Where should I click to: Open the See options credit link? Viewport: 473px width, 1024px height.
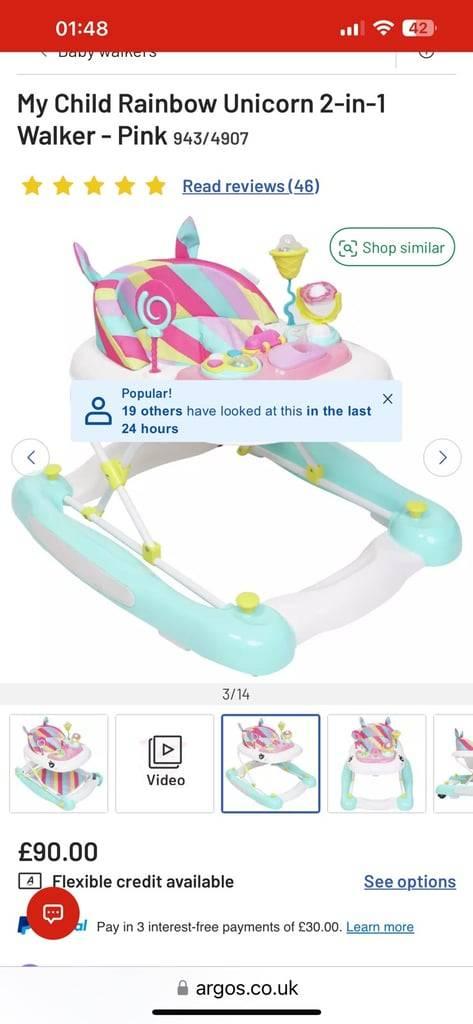410,882
